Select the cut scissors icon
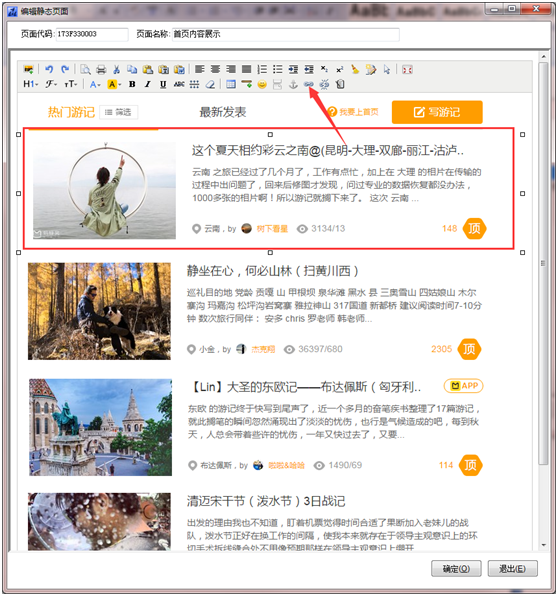 116,69
